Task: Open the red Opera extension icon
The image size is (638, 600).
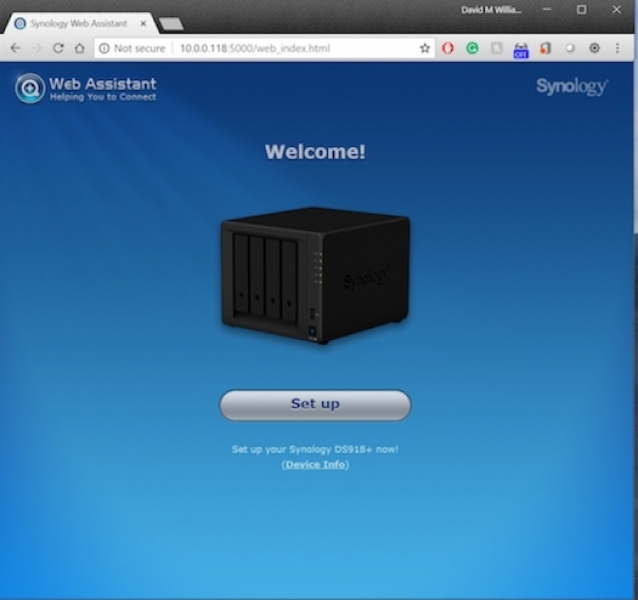Action: pos(448,48)
